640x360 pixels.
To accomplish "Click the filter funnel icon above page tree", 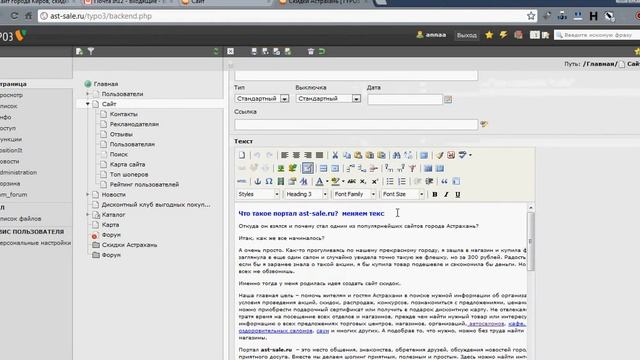I will click(x=91, y=51).
